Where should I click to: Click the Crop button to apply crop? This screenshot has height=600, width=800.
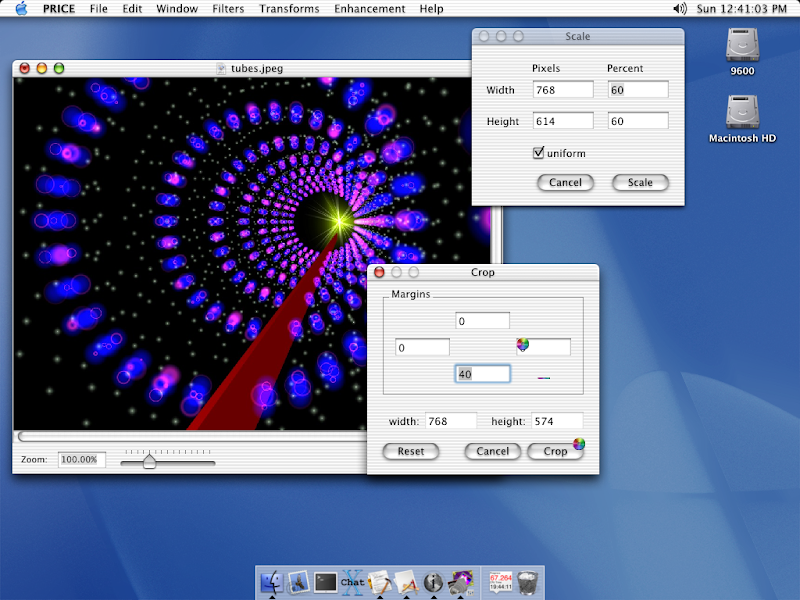[555, 452]
